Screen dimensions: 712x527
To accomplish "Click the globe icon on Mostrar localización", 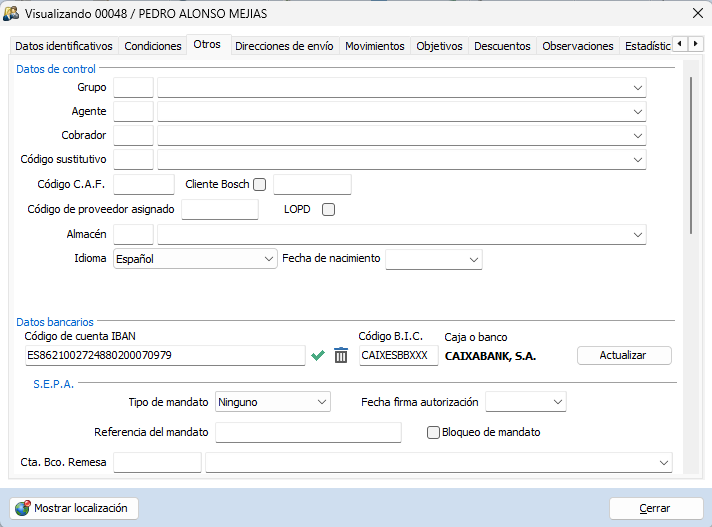I will click(x=22, y=508).
